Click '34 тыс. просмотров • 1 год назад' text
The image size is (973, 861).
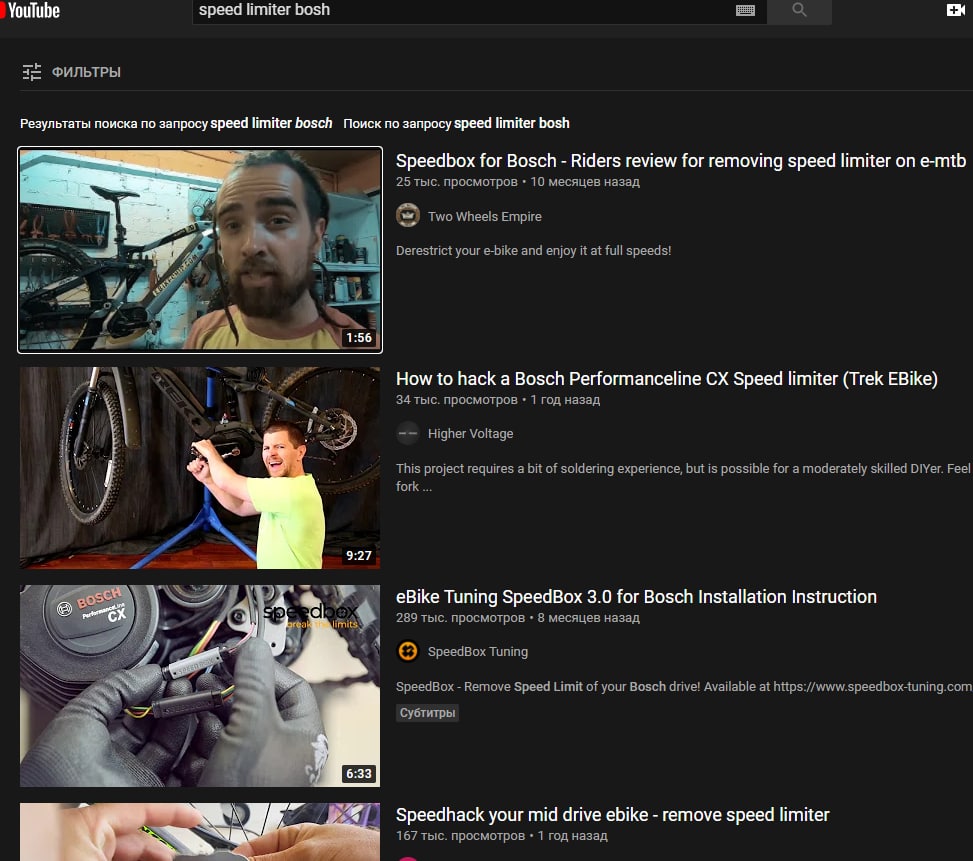pos(498,399)
